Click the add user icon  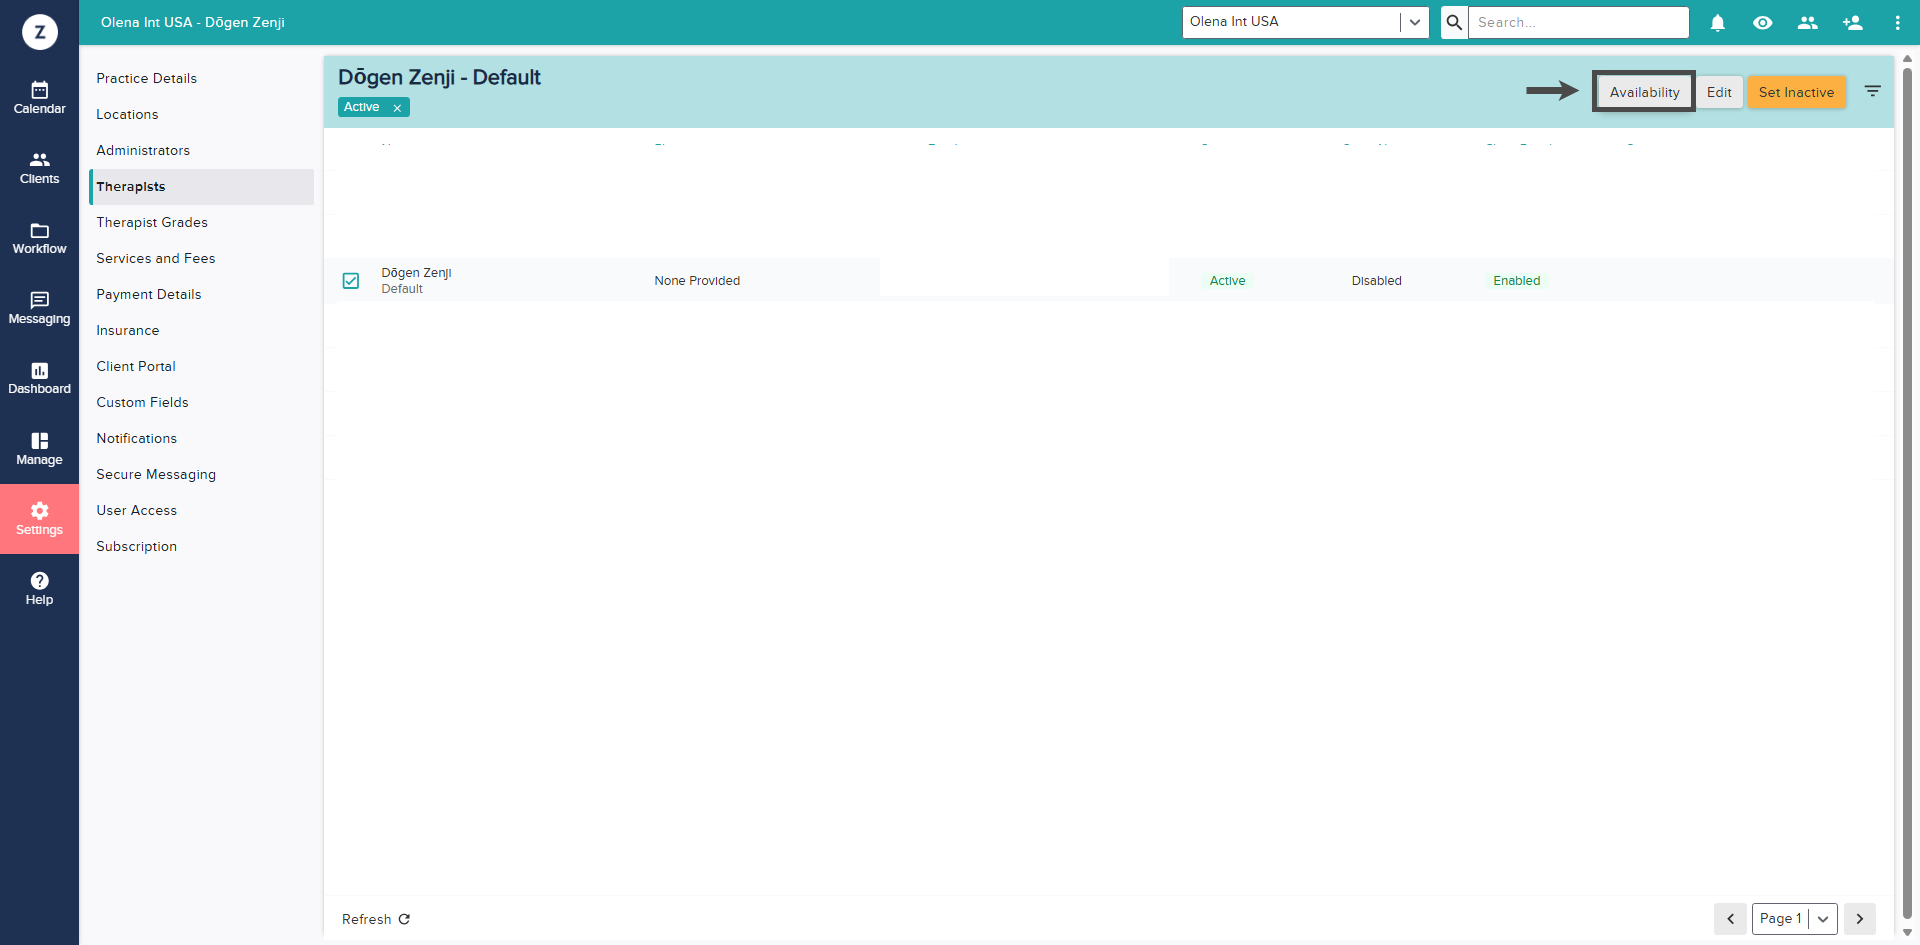pos(1852,22)
